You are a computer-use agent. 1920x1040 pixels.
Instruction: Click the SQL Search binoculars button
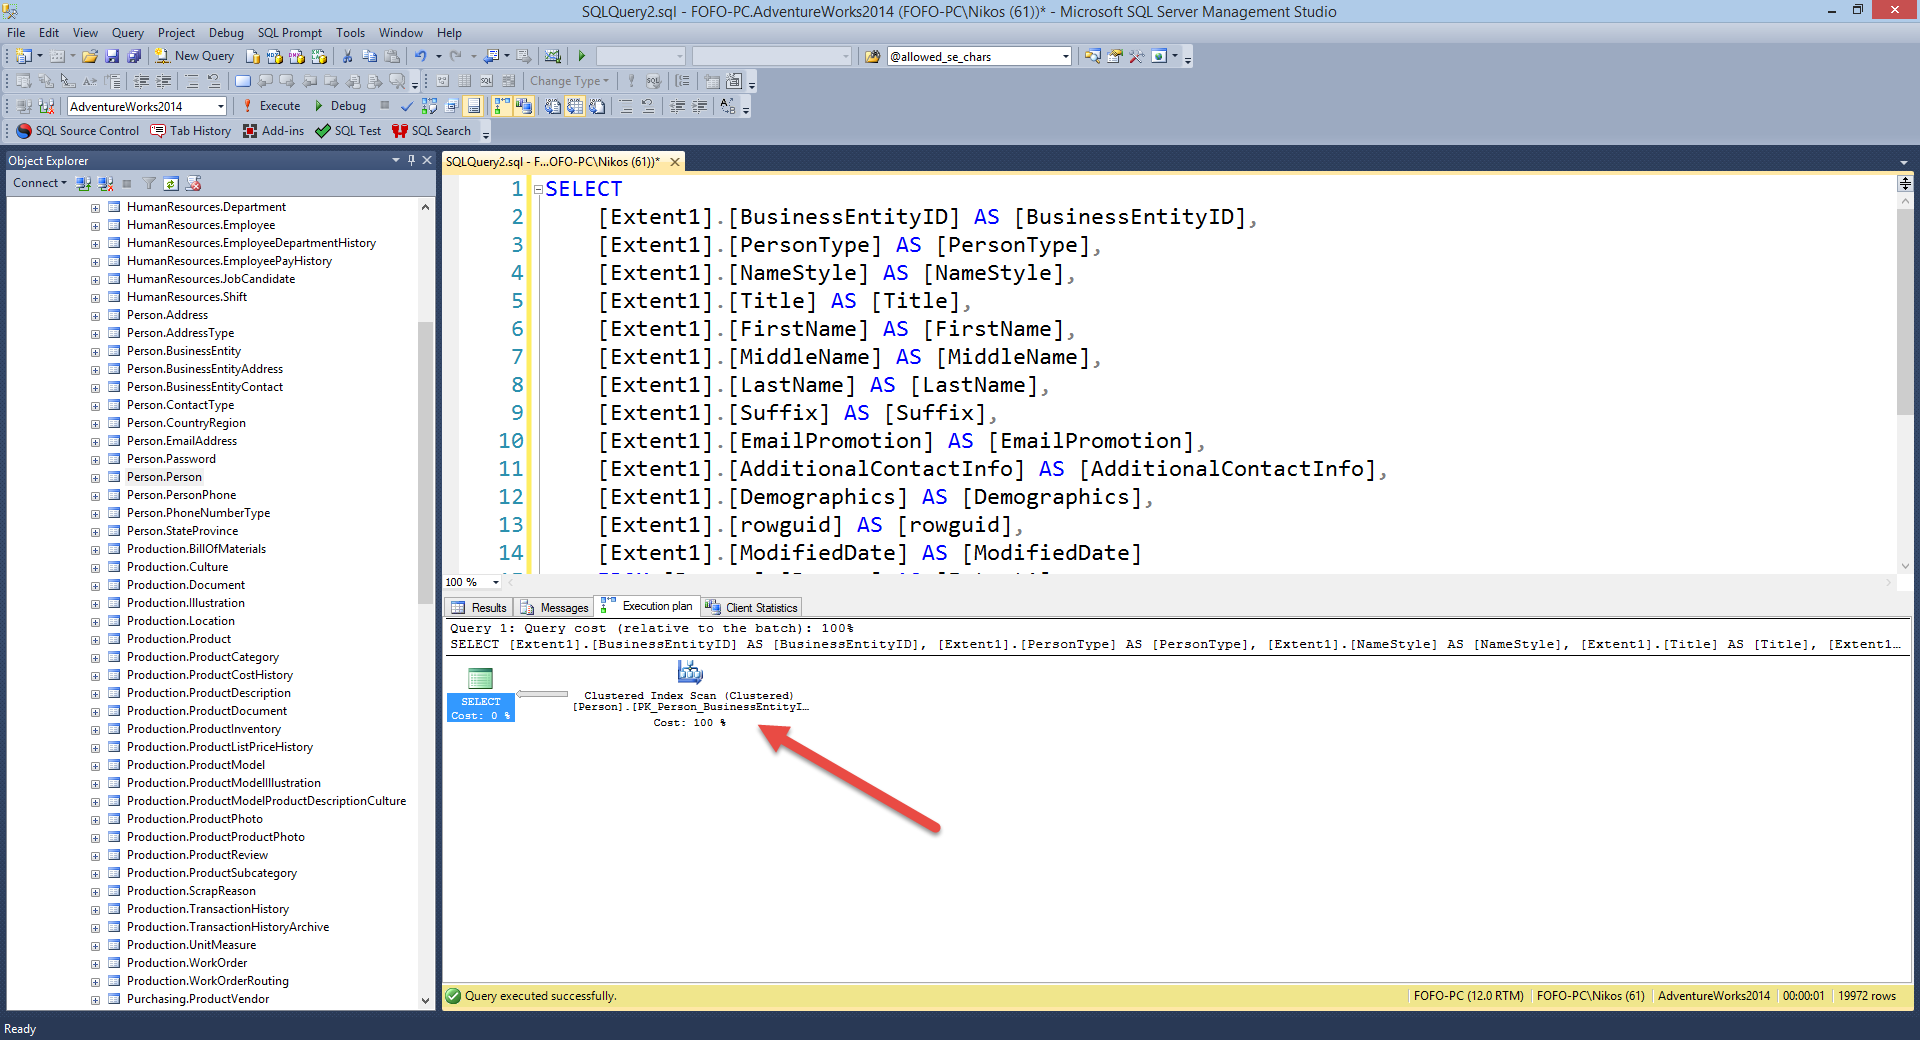[431, 131]
